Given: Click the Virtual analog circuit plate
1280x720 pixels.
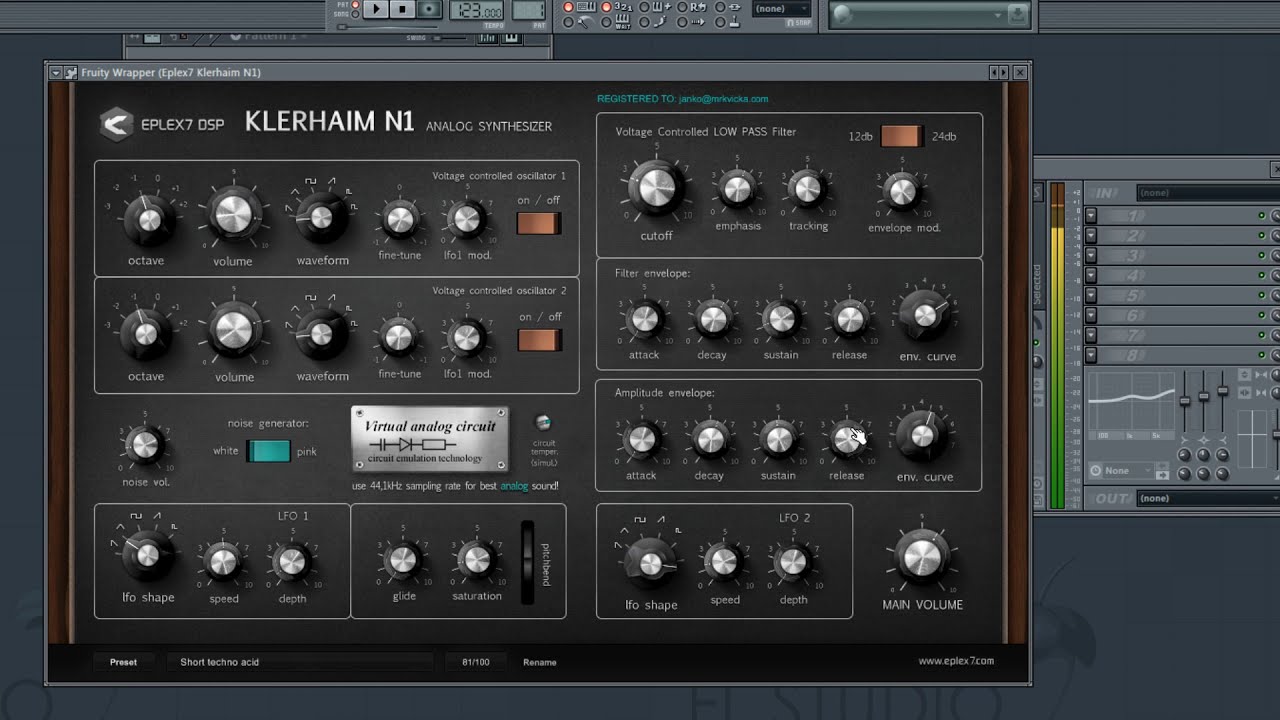Looking at the screenshot, I should click(430, 440).
